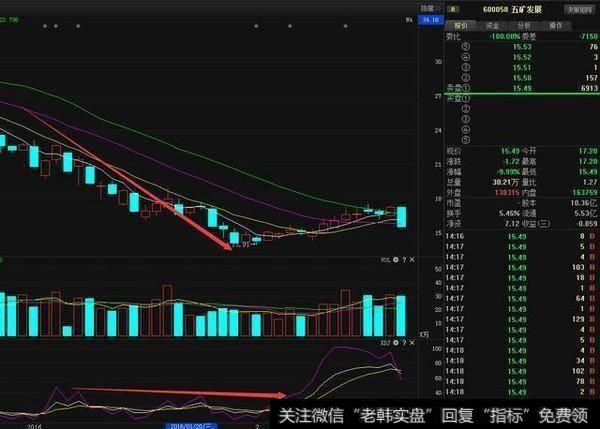Select the 操作 tab
Screen dimensions: 600x429
click(x=554, y=24)
